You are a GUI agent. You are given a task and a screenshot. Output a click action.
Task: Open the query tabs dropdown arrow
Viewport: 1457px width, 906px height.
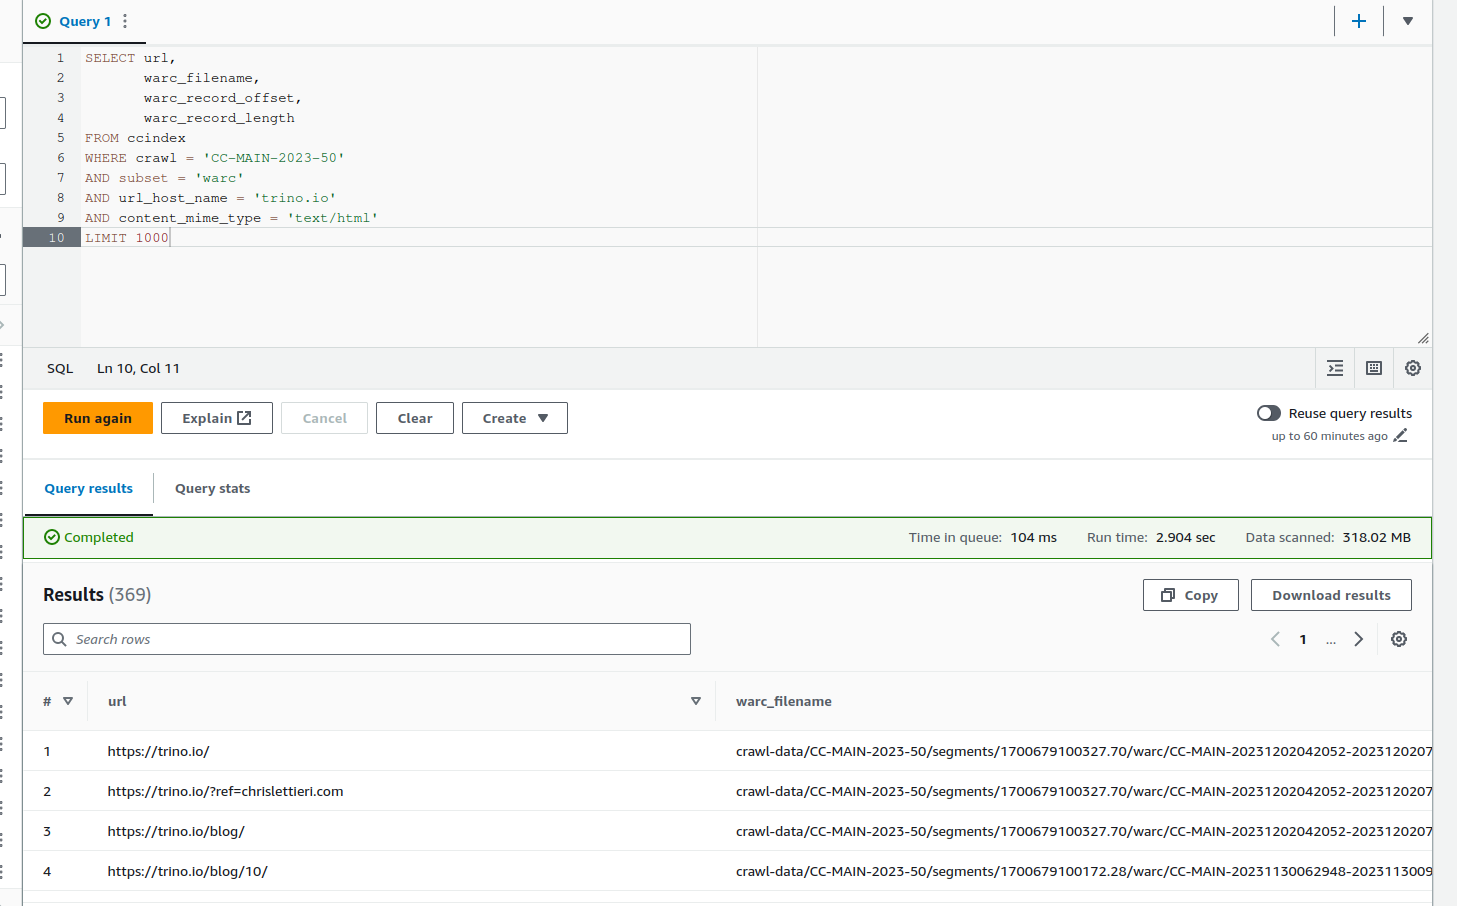click(1408, 21)
